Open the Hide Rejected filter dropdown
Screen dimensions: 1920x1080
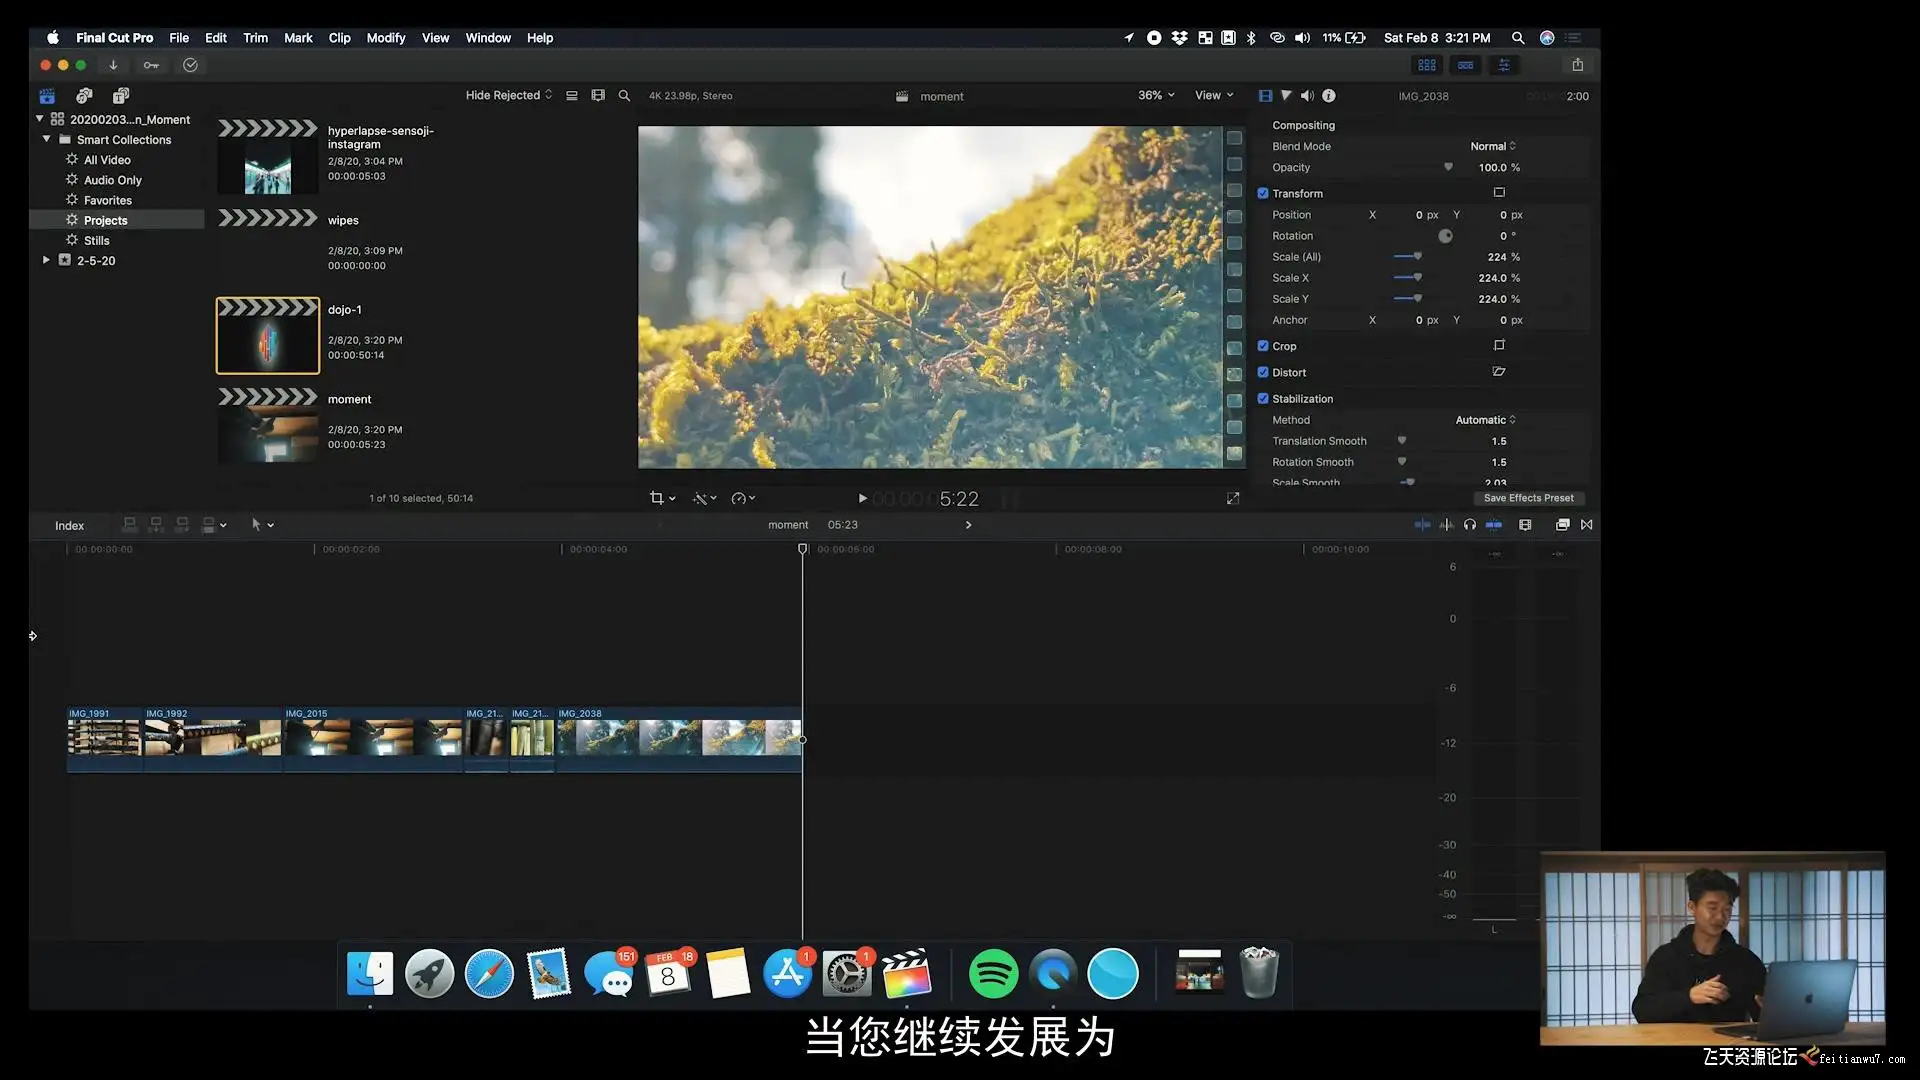click(x=508, y=95)
